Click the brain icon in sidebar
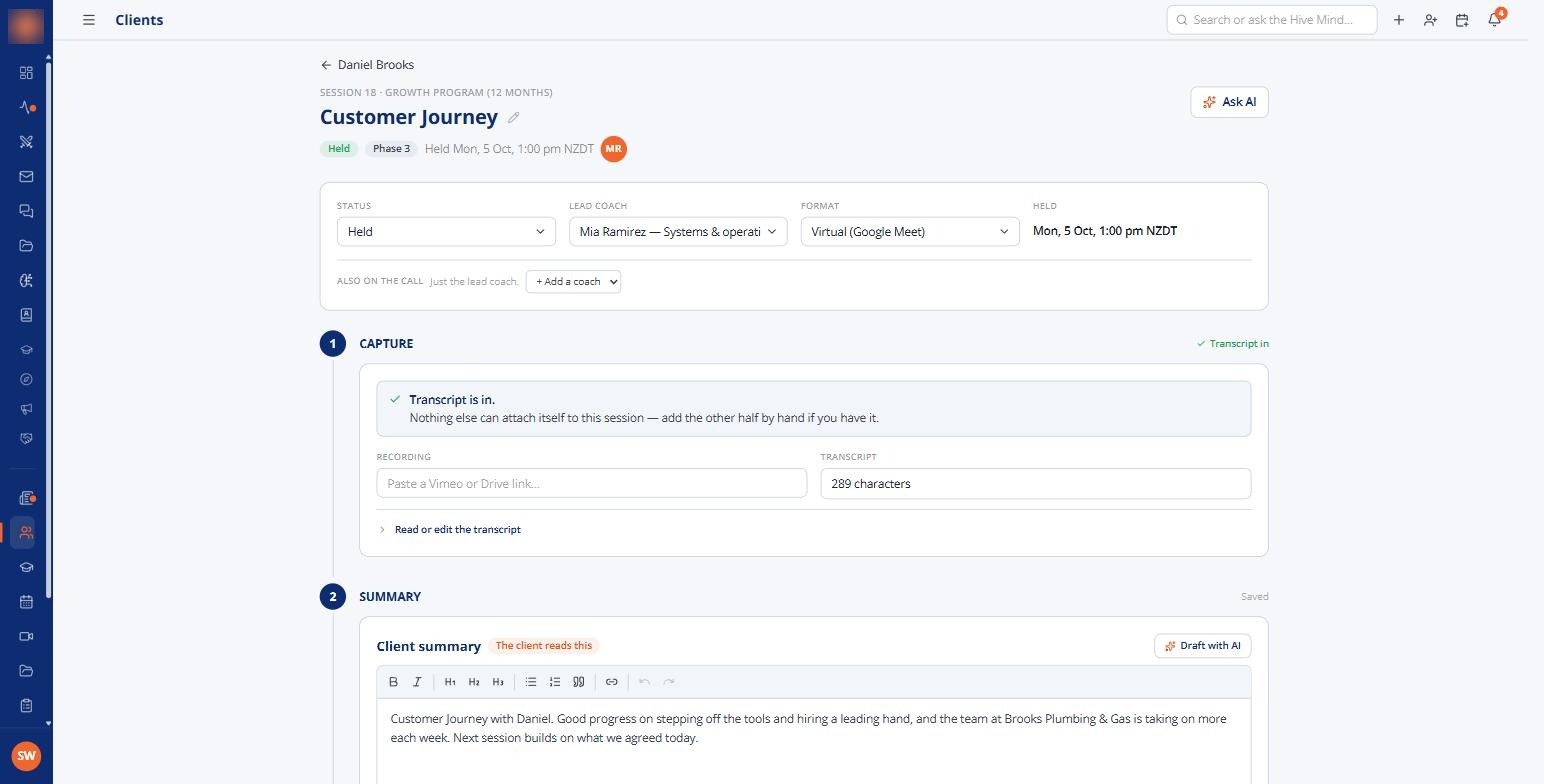 point(26,281)
